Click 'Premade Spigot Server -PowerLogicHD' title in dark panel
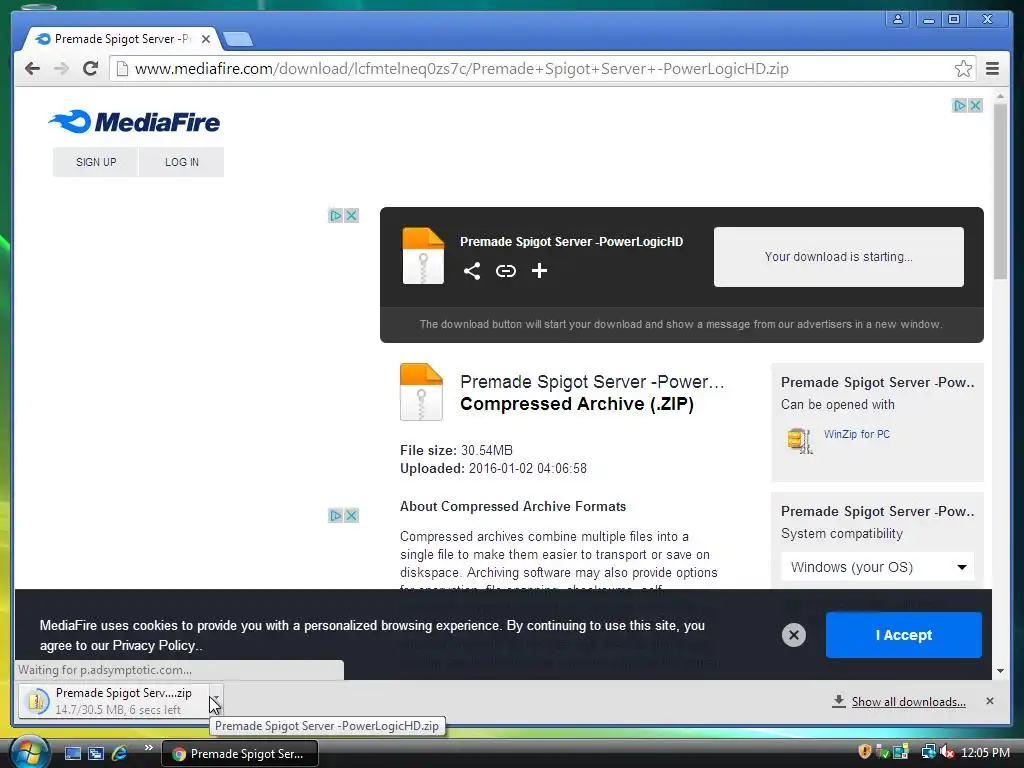1024x768 pixels. pyautogui.click(x=571, y=242)
